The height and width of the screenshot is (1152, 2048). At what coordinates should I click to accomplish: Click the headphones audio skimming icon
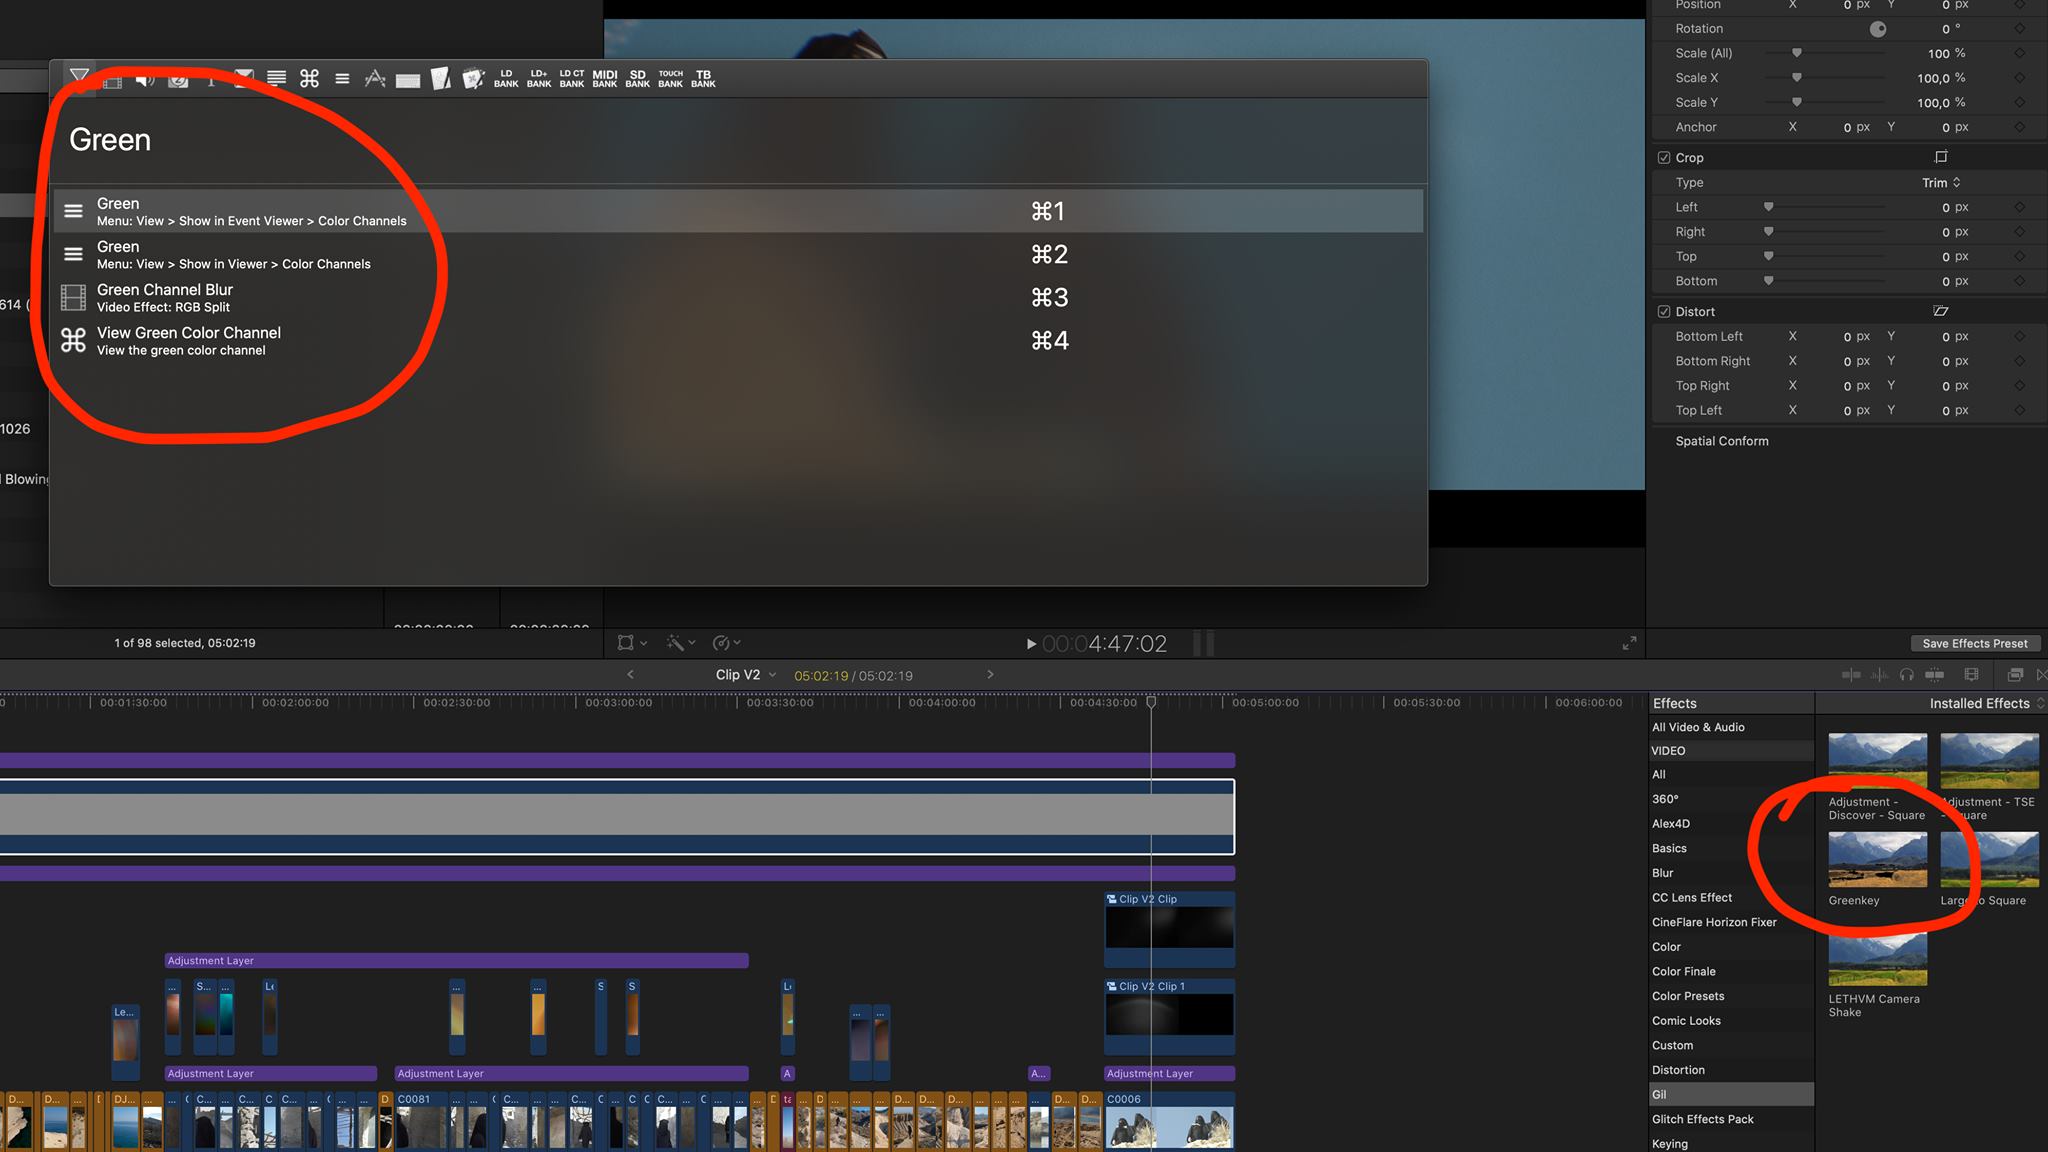click(x=1907, y=675)
